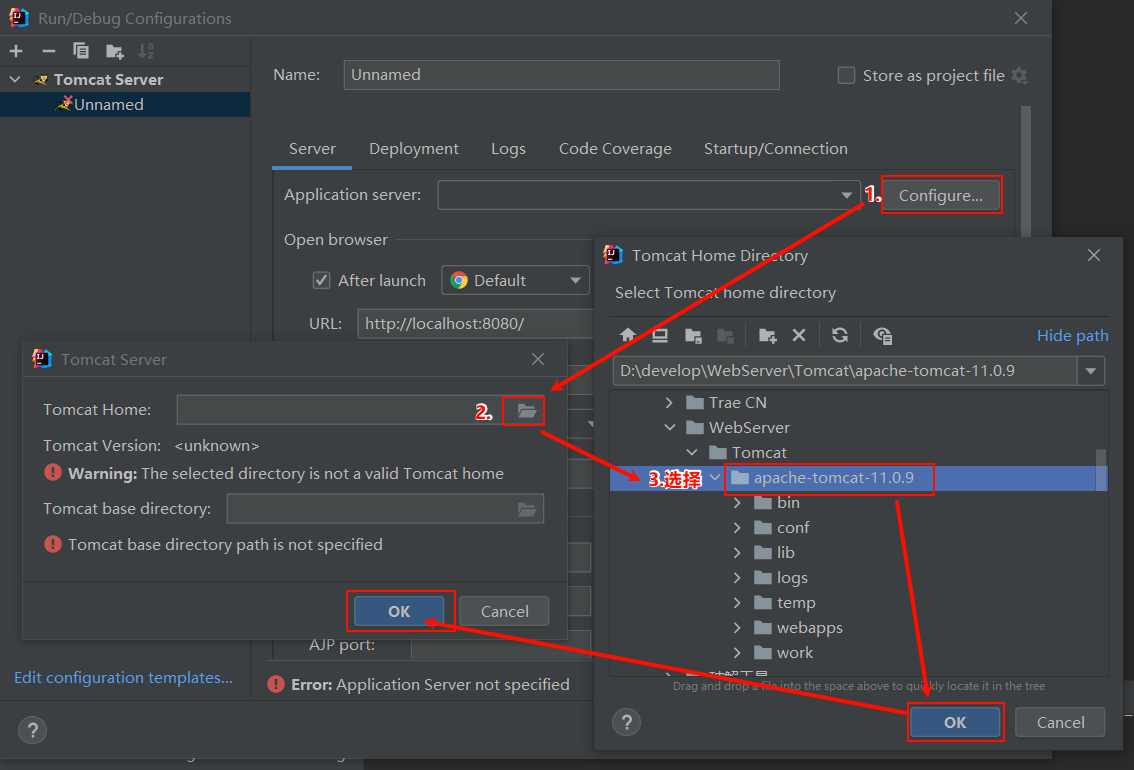Toggle After launch checkbox
Screen dimensions: 1134x770
pyautogui.click(x=321, y=280)
